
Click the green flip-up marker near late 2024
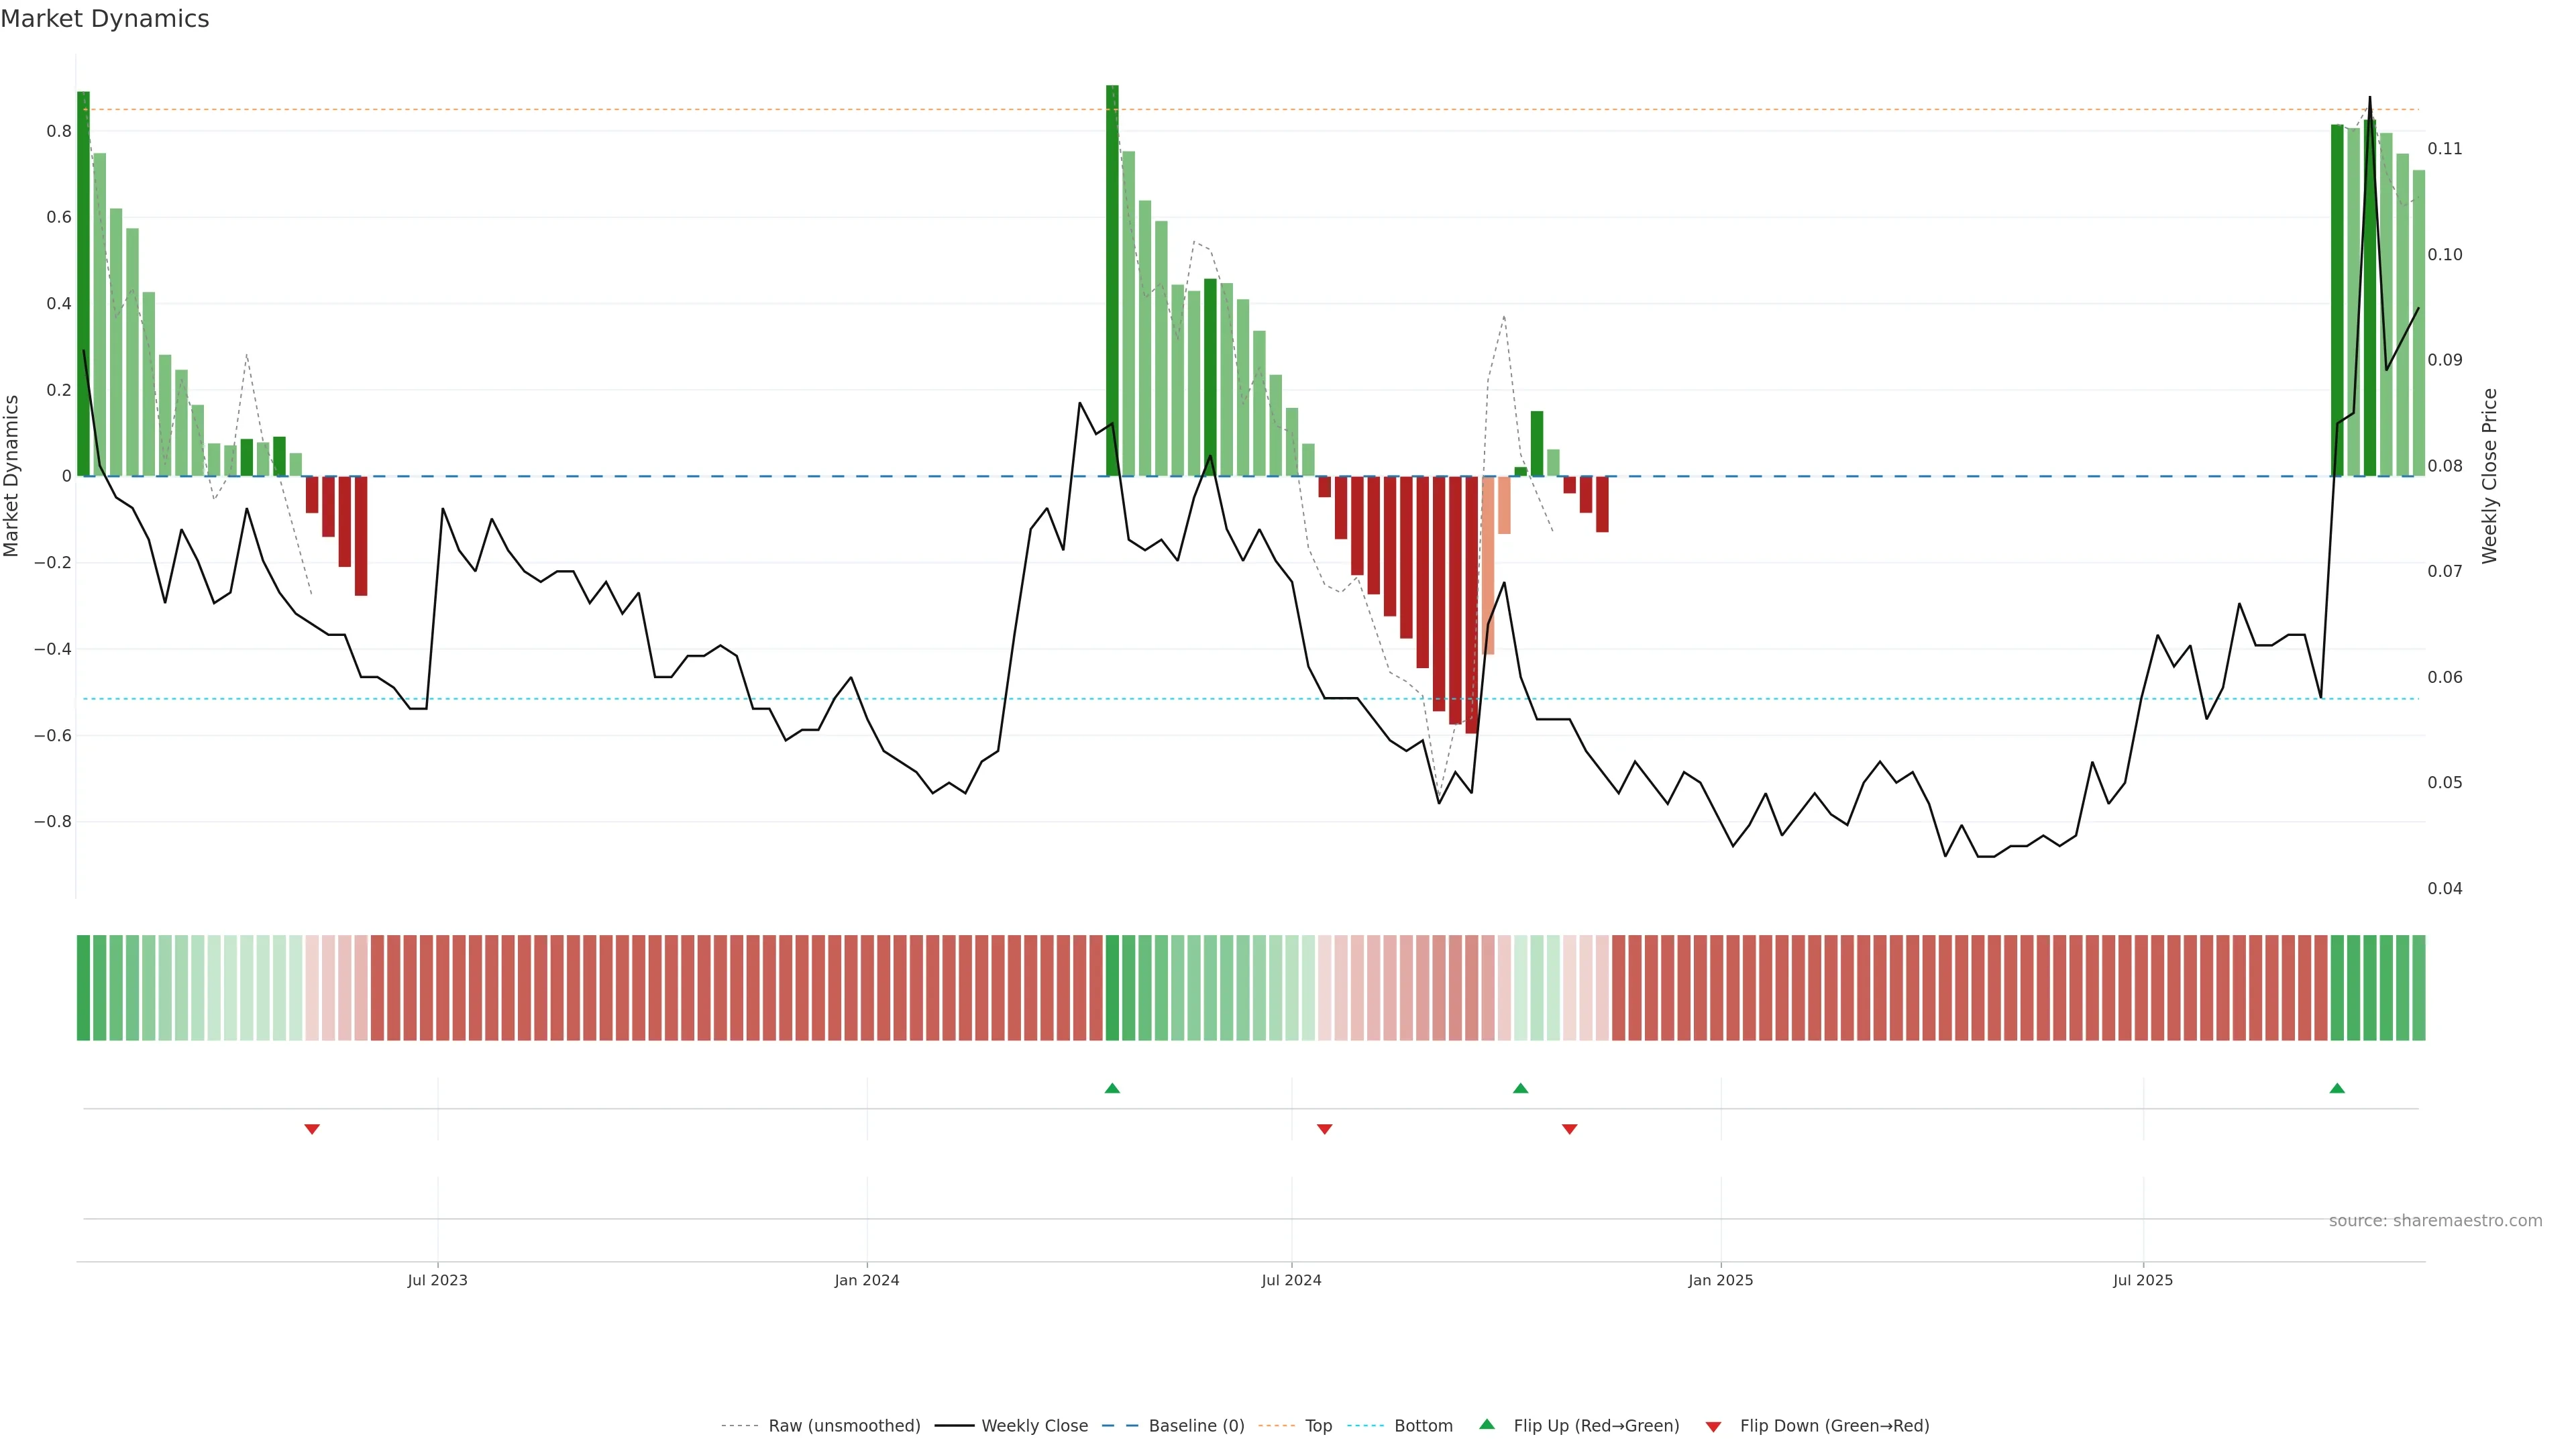pyautogui.click(x=1520, y=1088)
